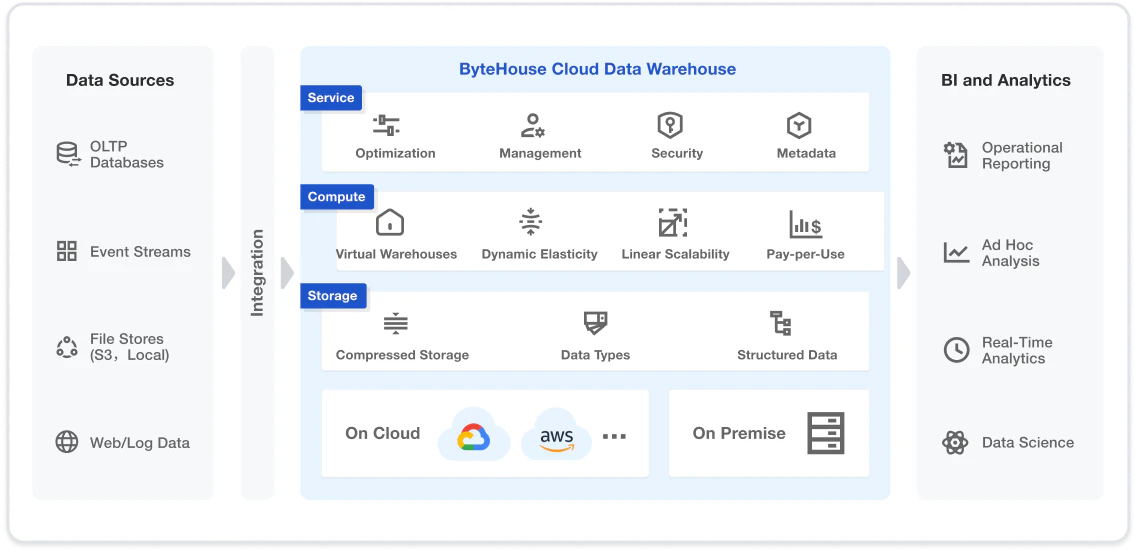Click the Structured Data tree icon
The height and width of the screenshot is (551, 1135).
click(x=780, y=323)
